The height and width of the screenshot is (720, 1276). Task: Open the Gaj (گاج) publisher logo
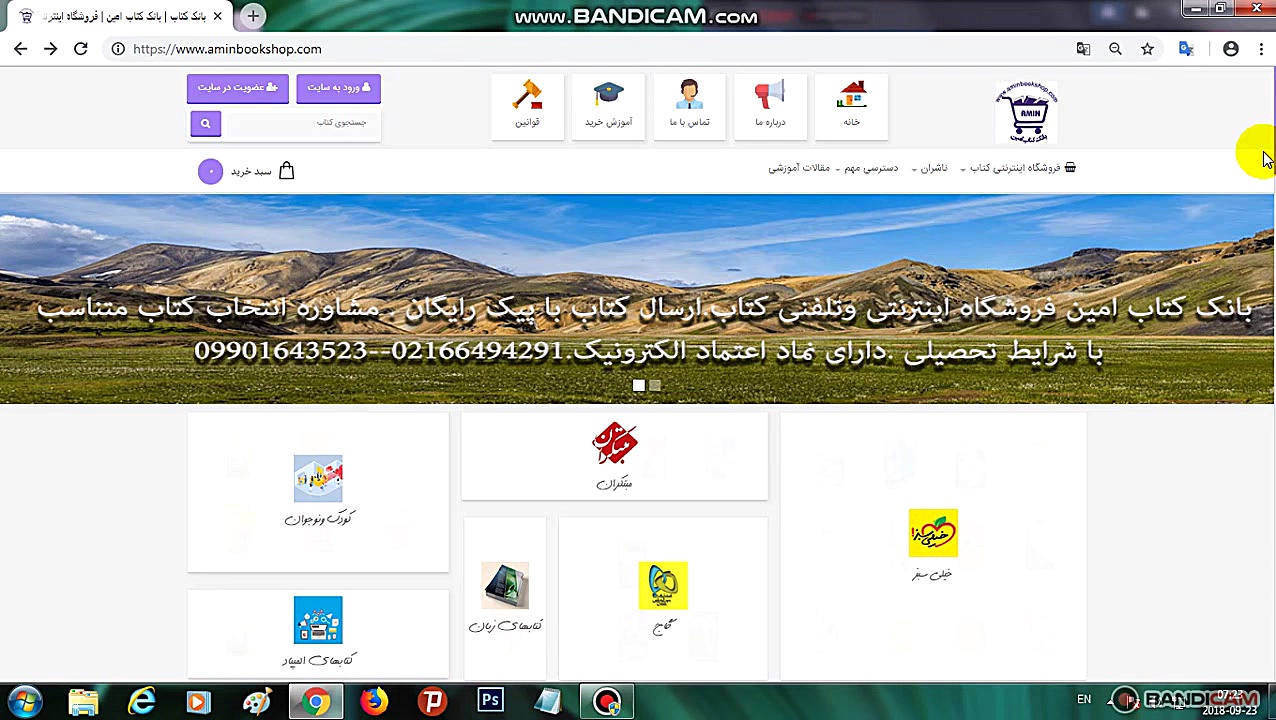663,586
